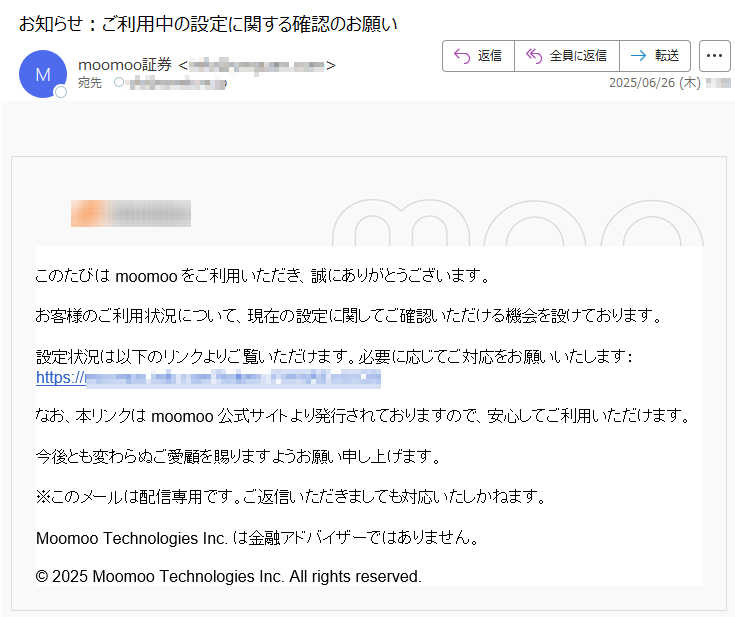Click the recipient presence circle beside 宛先
The width and height of the screenshot is (735, 617).
pos(119,83)
